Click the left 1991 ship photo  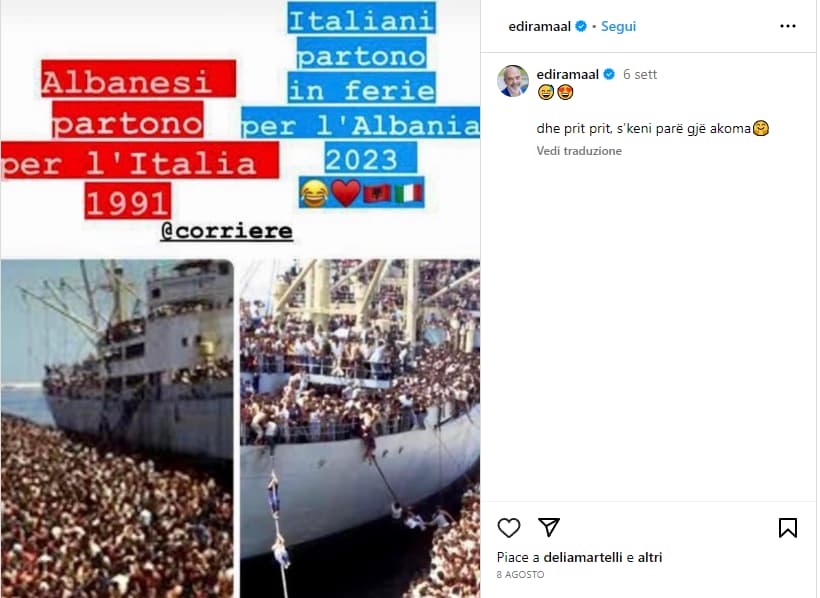pos(117,428)
